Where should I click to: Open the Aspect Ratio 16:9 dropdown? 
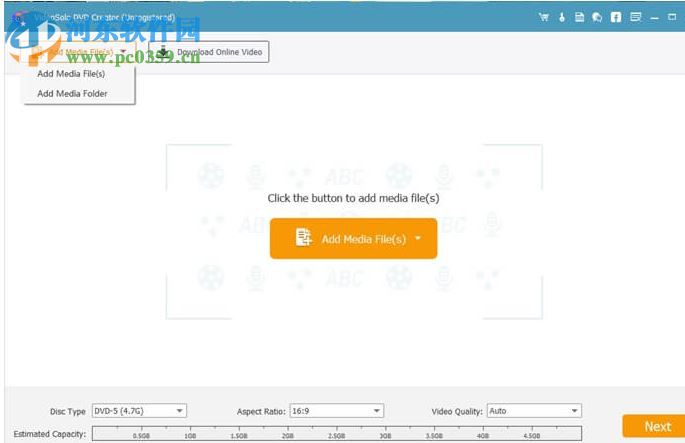(336, 411)
